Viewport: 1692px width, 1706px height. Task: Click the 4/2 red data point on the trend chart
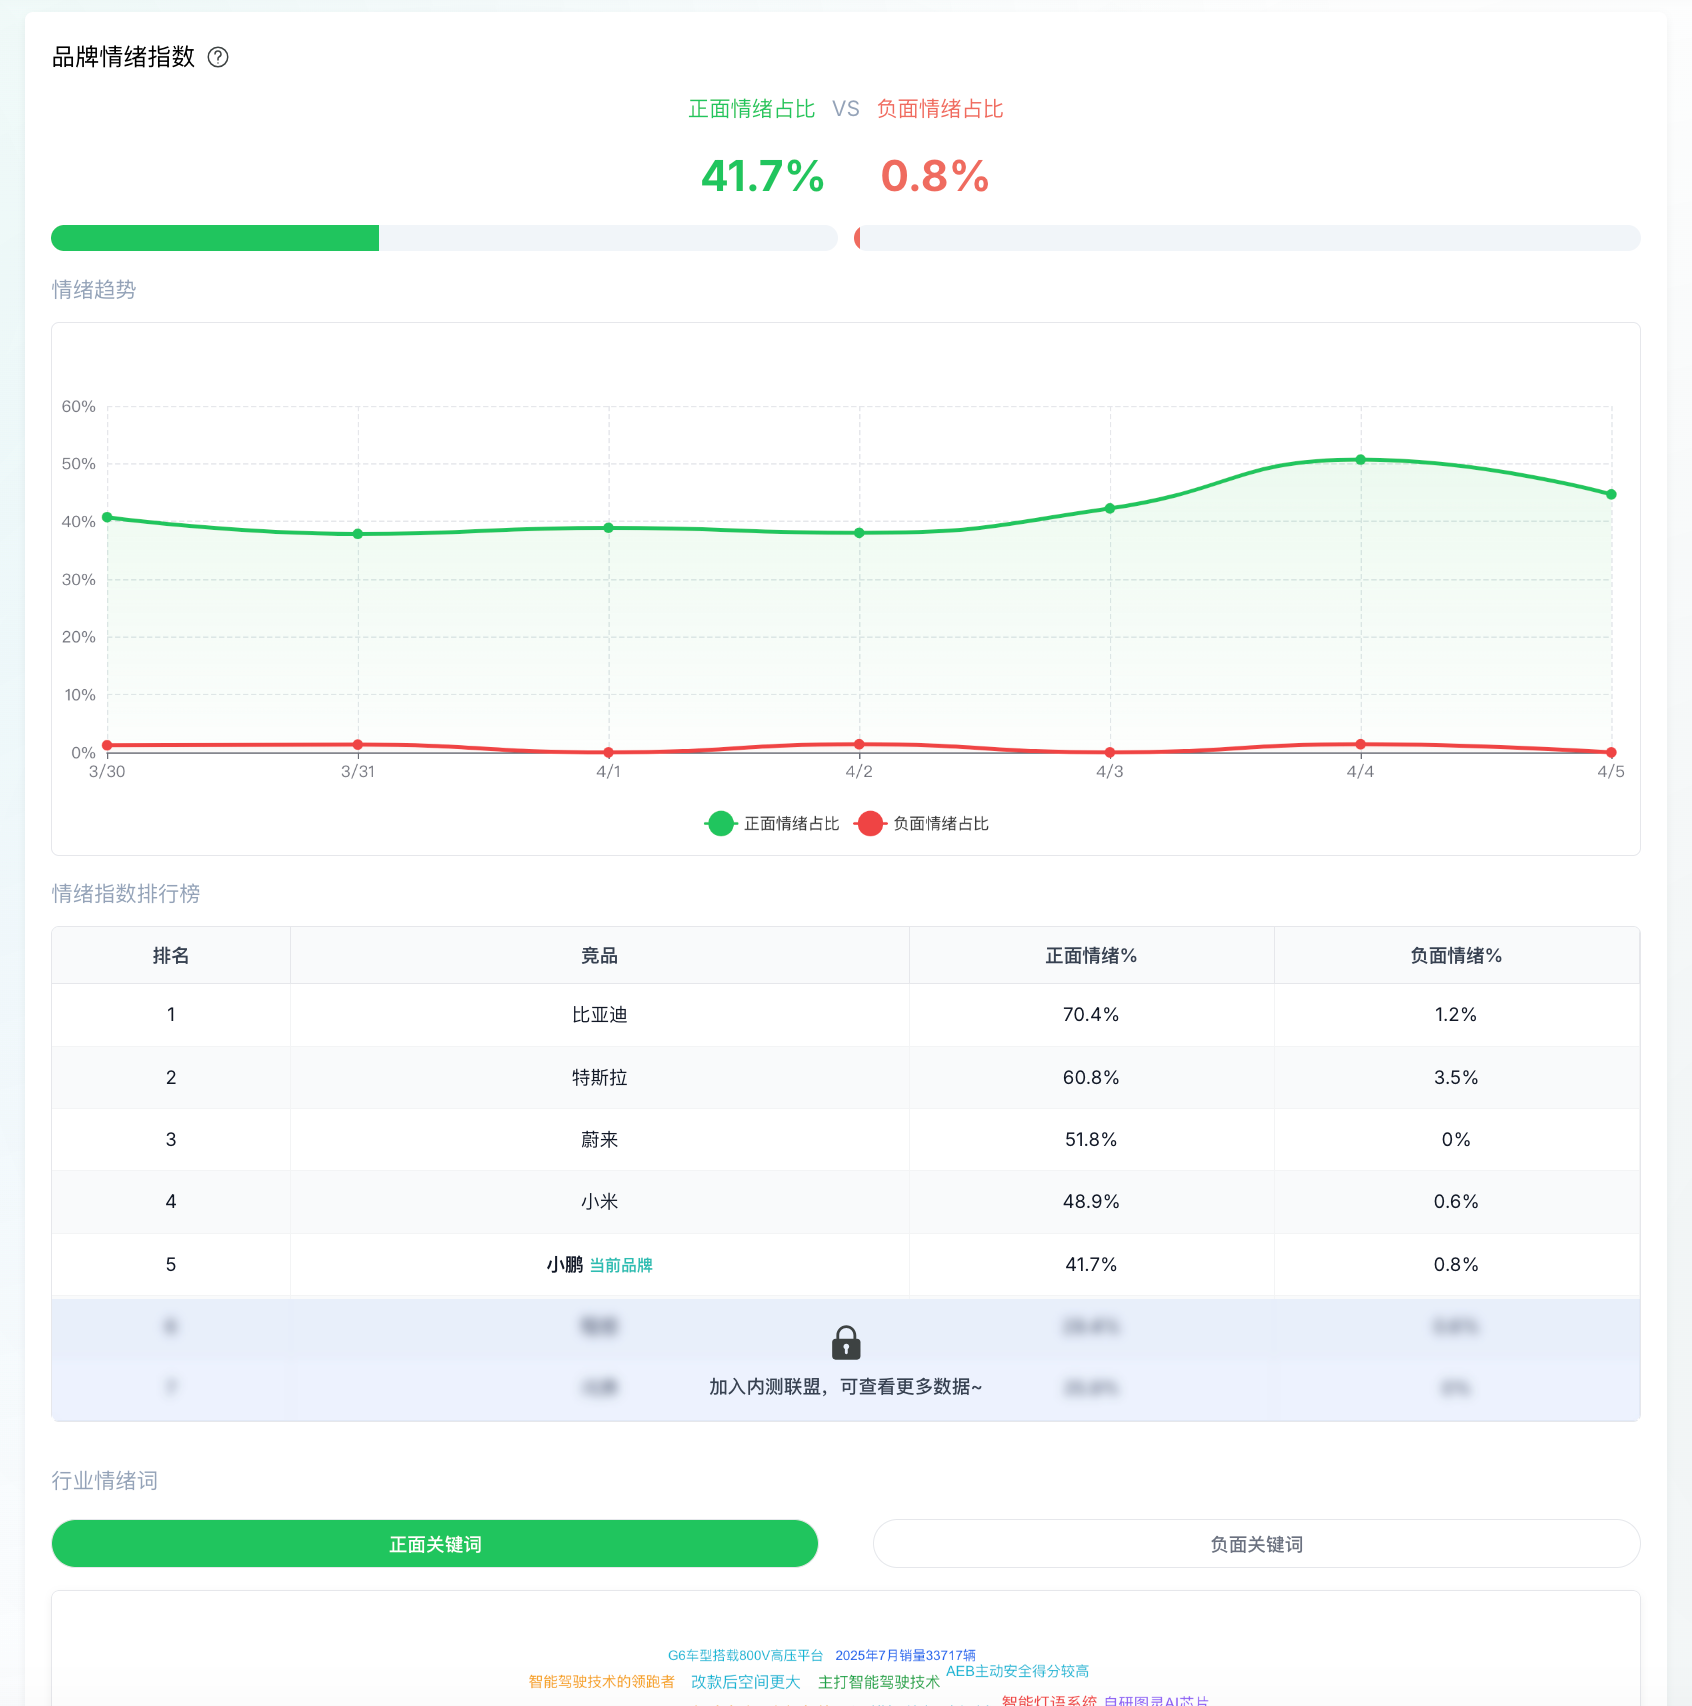click(859, 744)
